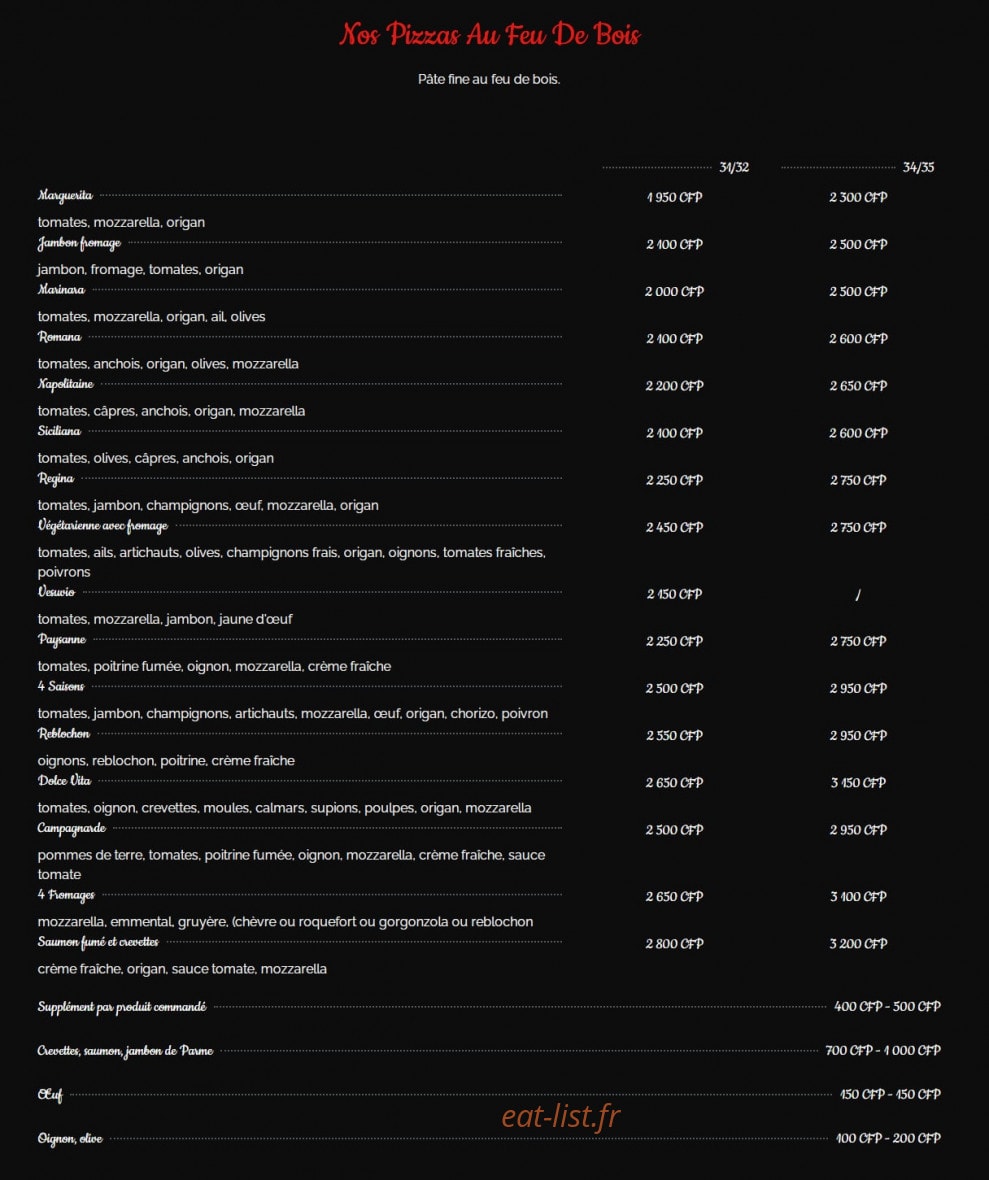Viewport: 989px width, 1180px height.
Task: Click the Marinara 2 000 CFP price
Action: coord(674,291)
